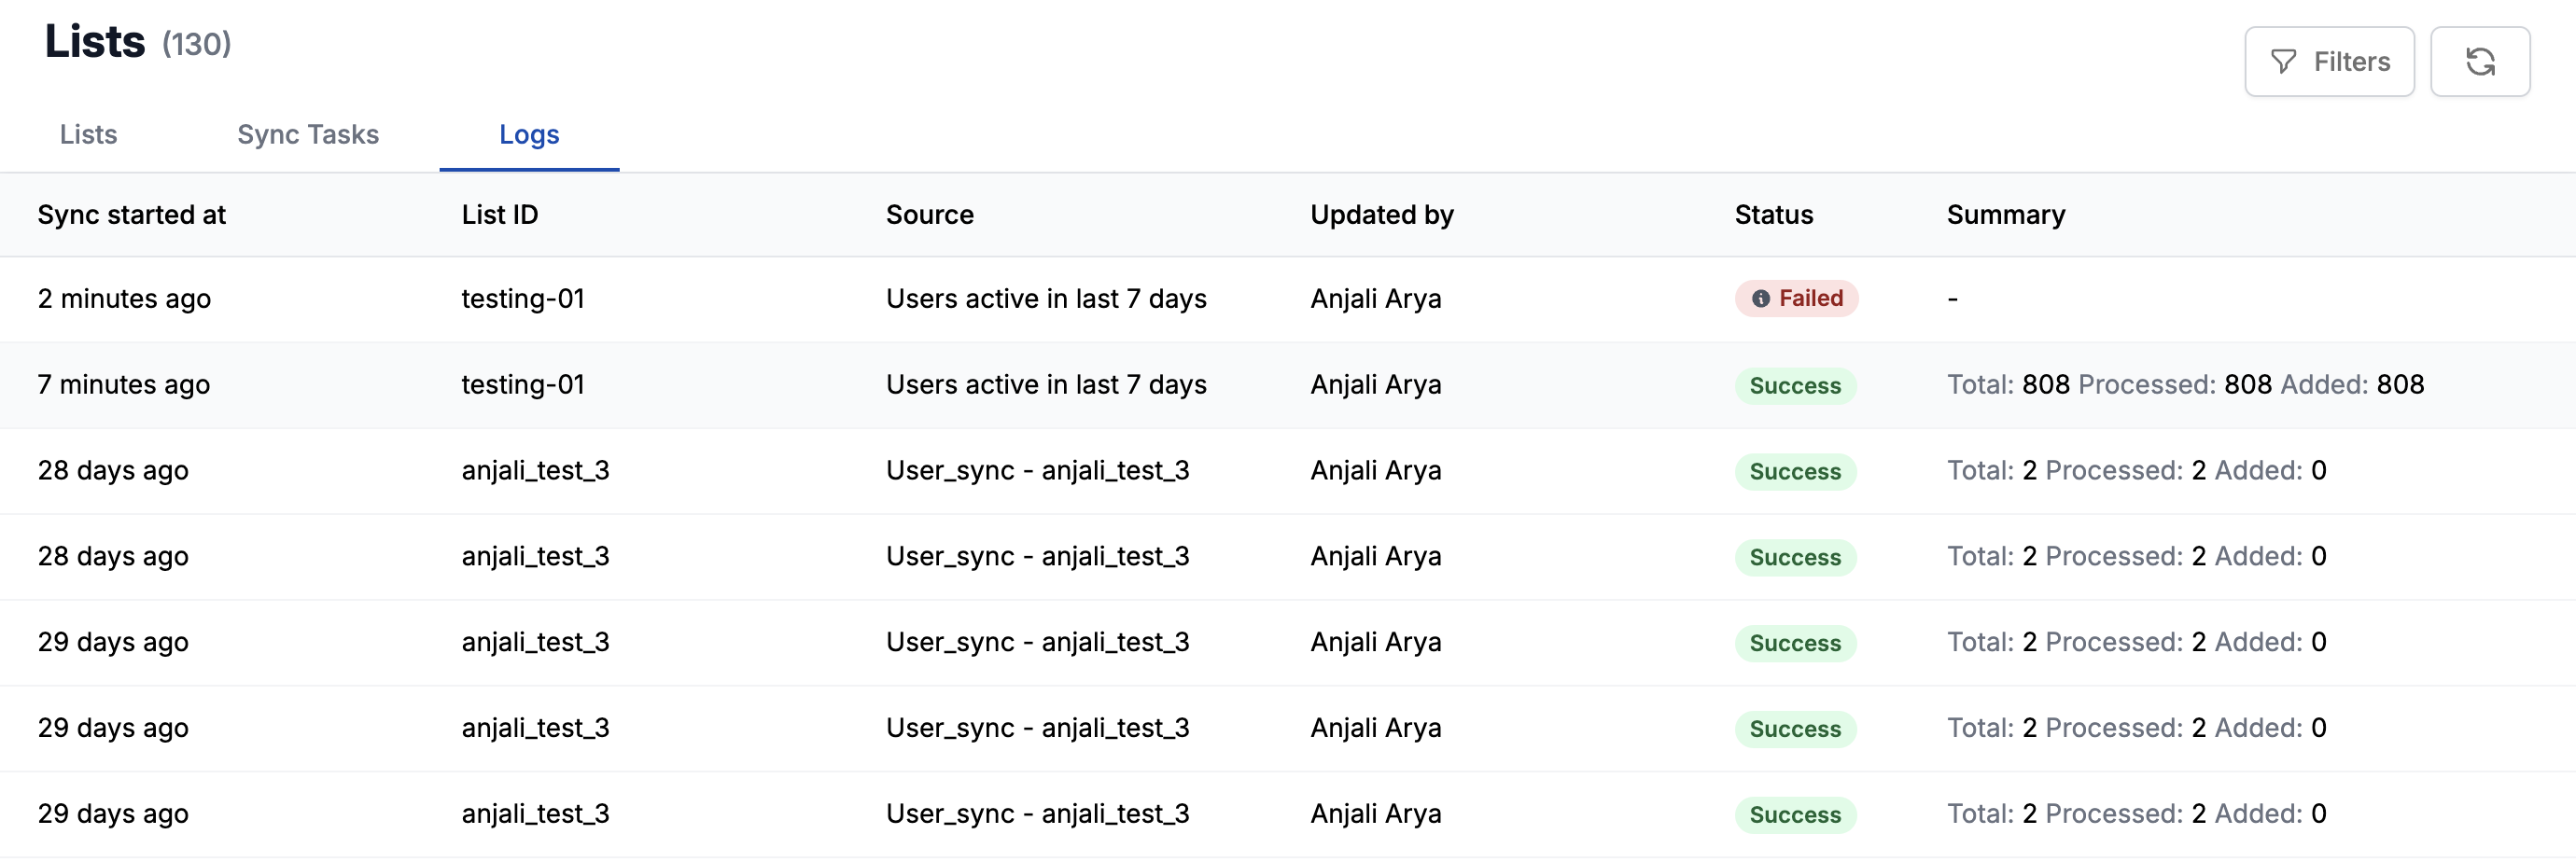Screen dimensions: 2576x862
Task: Click the dash summary in Failed row
Action: pos(1952,299)
